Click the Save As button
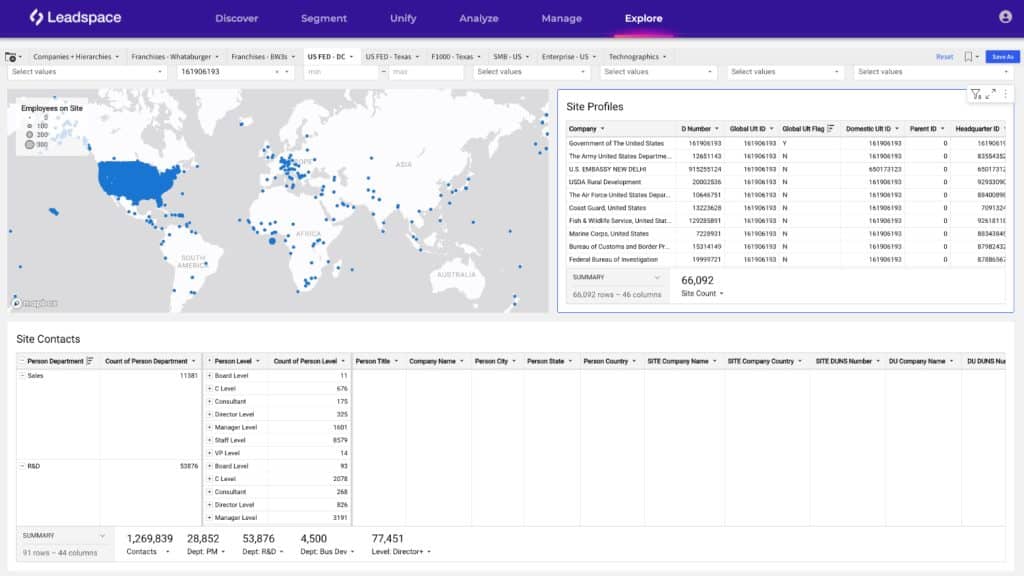This screenshot has height=576, width=1024. point(1002,57)
